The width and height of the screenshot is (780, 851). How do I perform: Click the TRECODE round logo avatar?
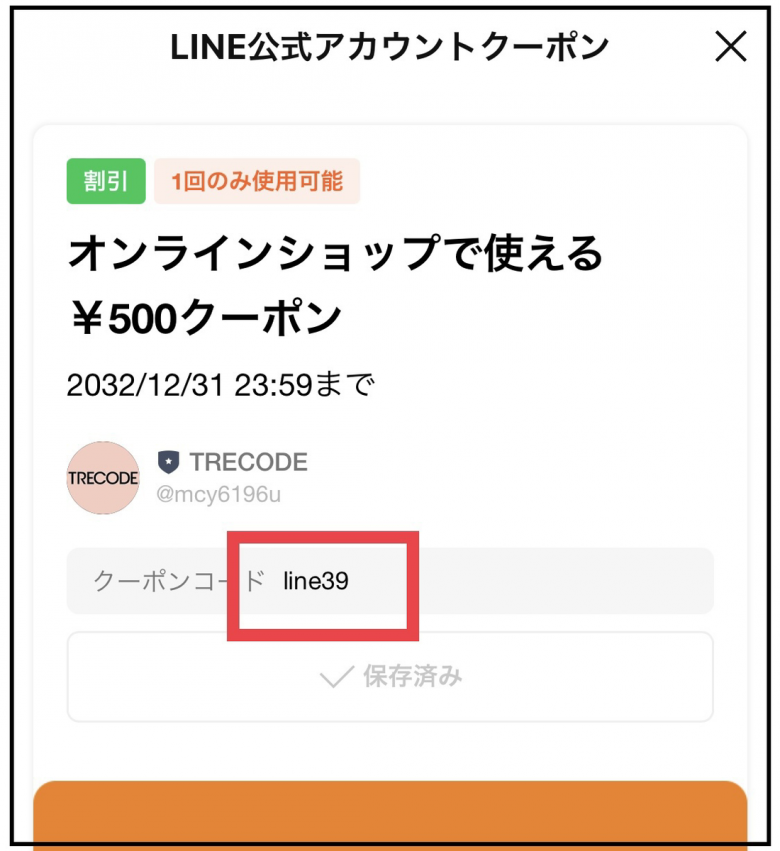(103, 478)
